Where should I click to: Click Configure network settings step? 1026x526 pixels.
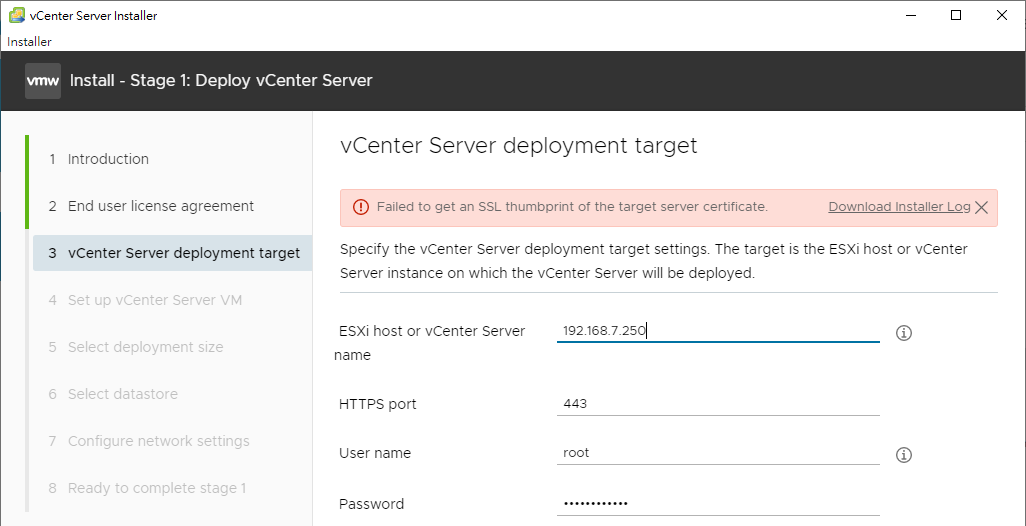point(158,442)
